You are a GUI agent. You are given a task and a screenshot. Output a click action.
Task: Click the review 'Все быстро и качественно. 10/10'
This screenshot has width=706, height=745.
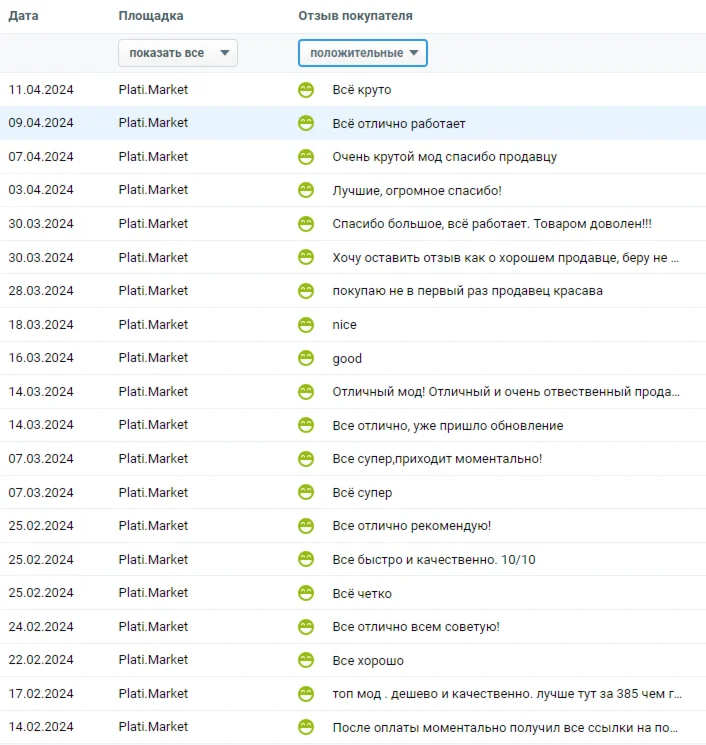[x=433, y=560]
